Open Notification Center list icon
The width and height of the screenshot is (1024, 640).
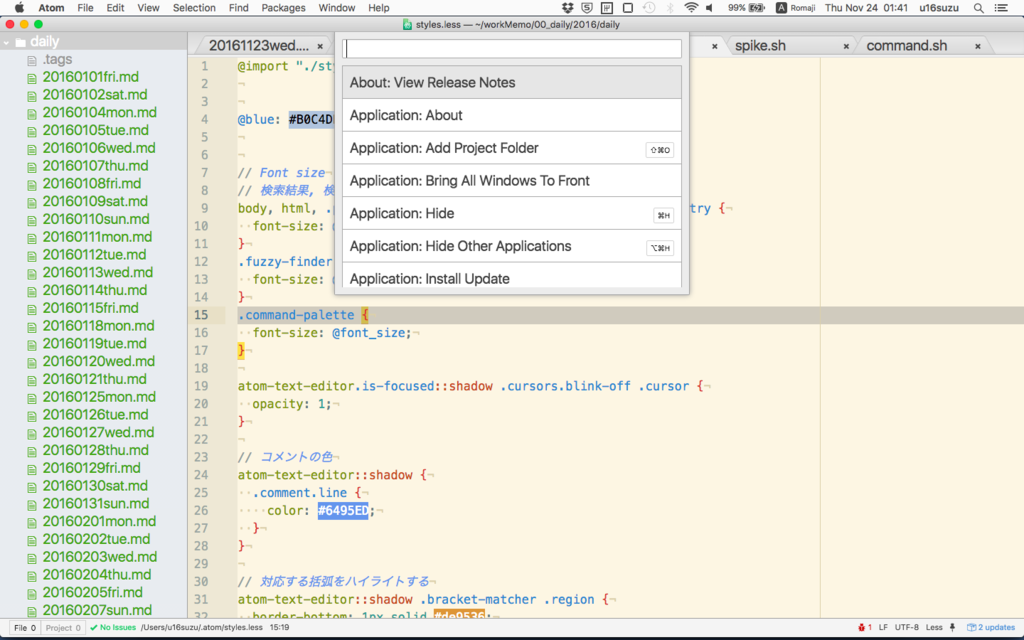(x=1000, y=8)
